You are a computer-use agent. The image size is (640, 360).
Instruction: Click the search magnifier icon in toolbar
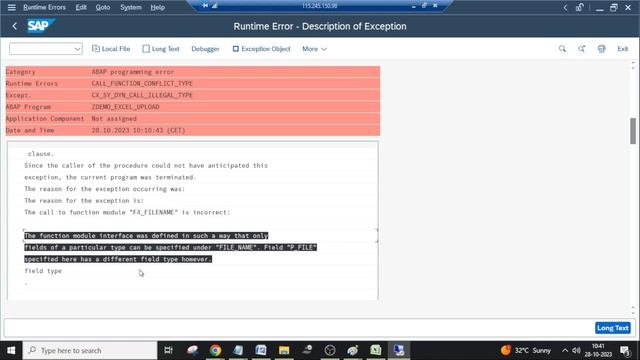(x=562, y=49)
